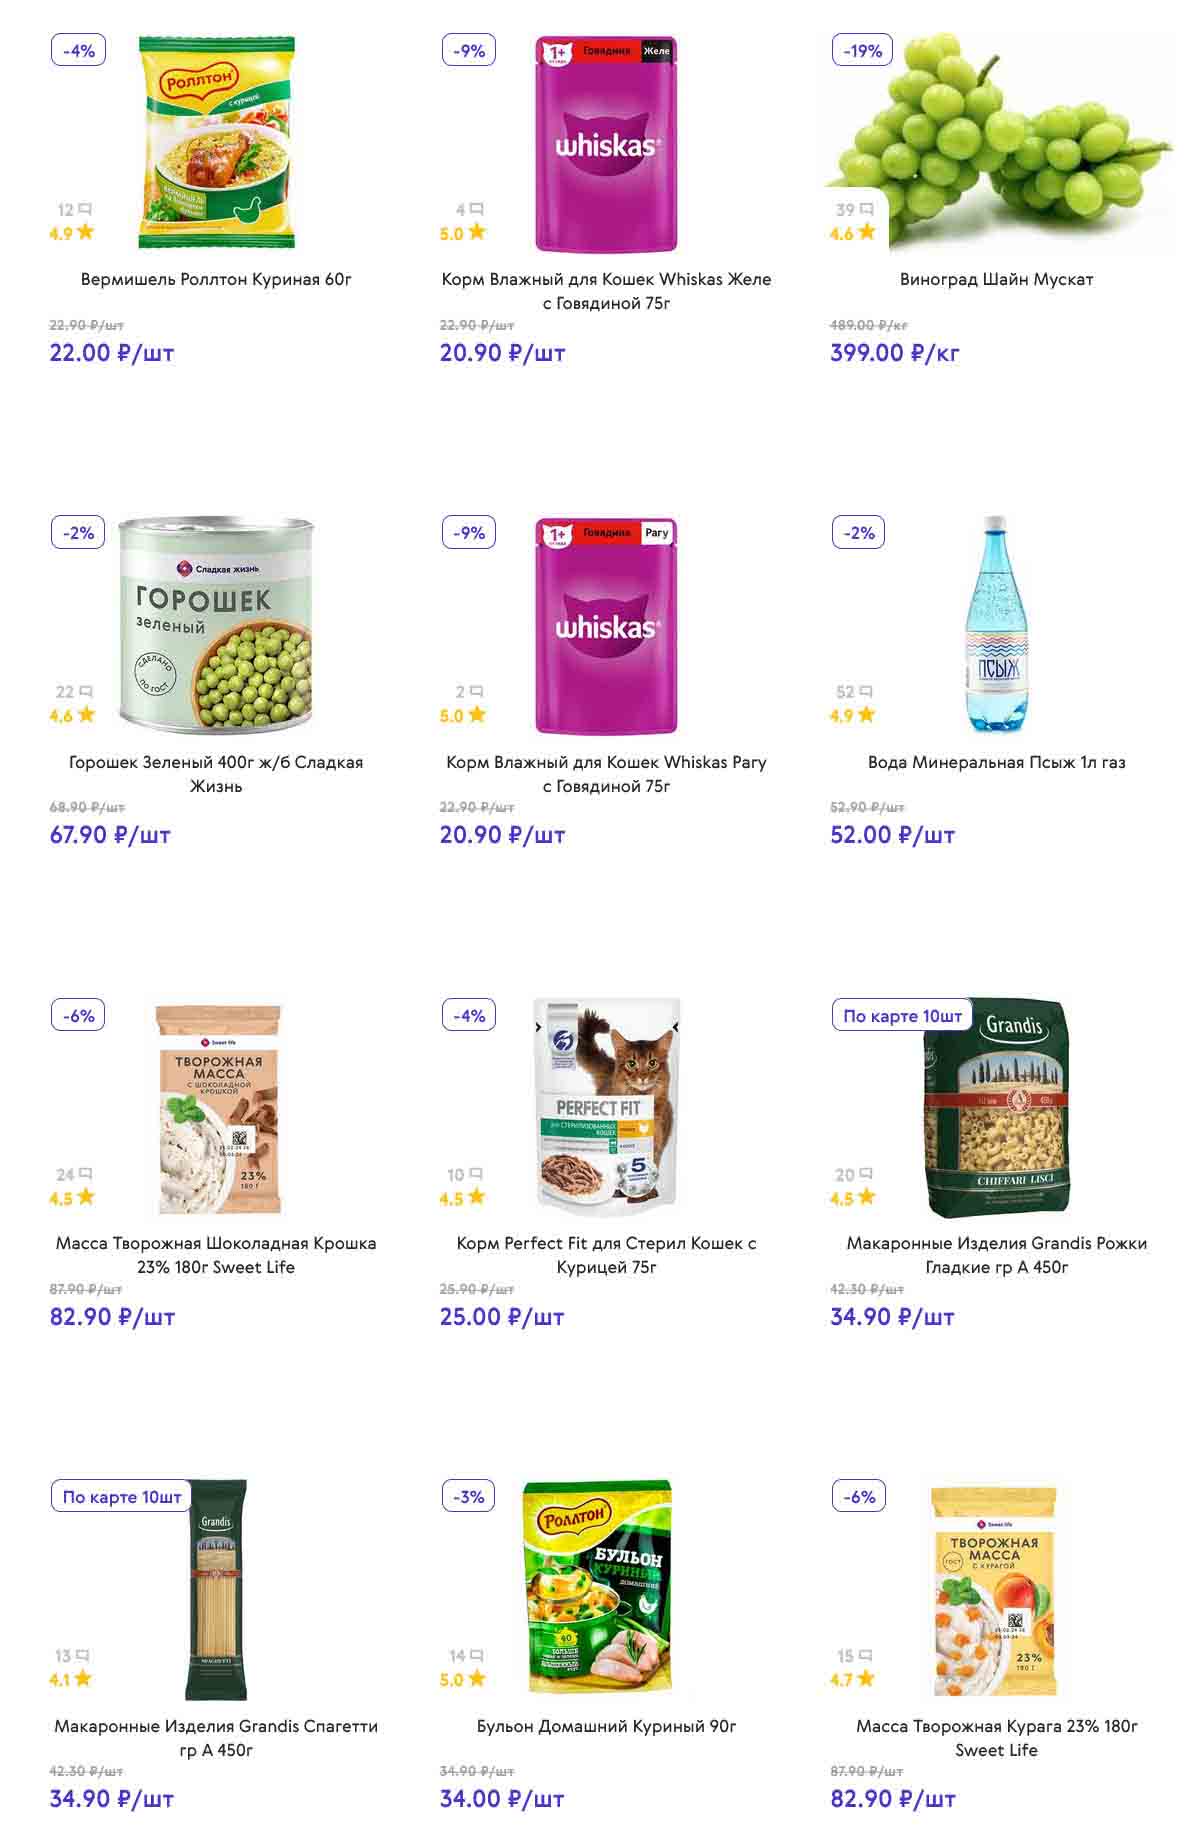Click the -19% discount badge on grapes

862,50
